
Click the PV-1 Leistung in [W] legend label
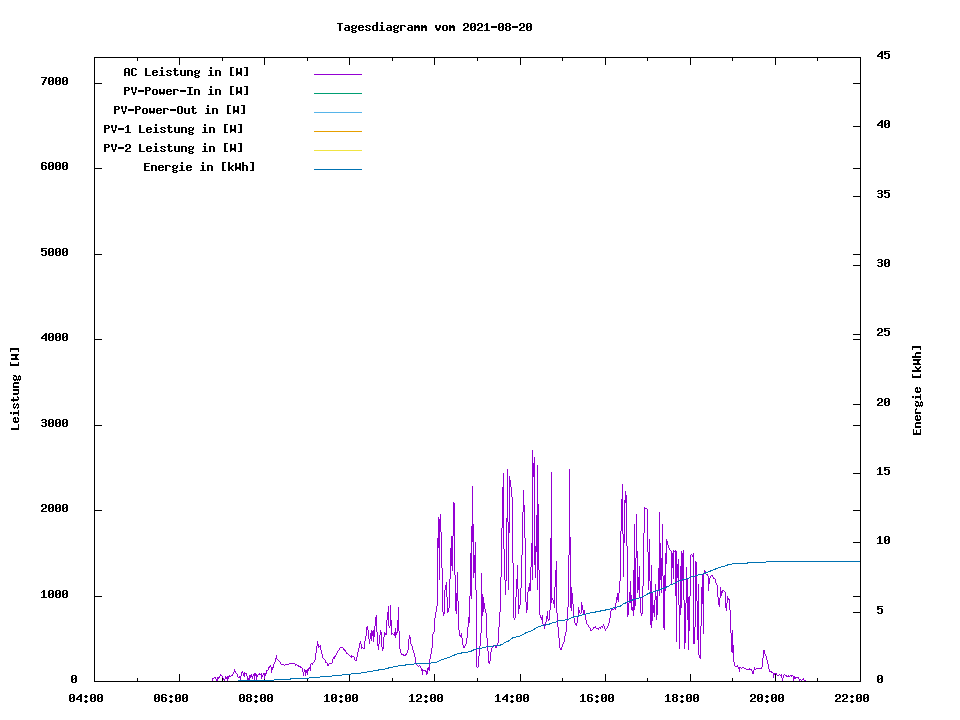pos(174,129)
